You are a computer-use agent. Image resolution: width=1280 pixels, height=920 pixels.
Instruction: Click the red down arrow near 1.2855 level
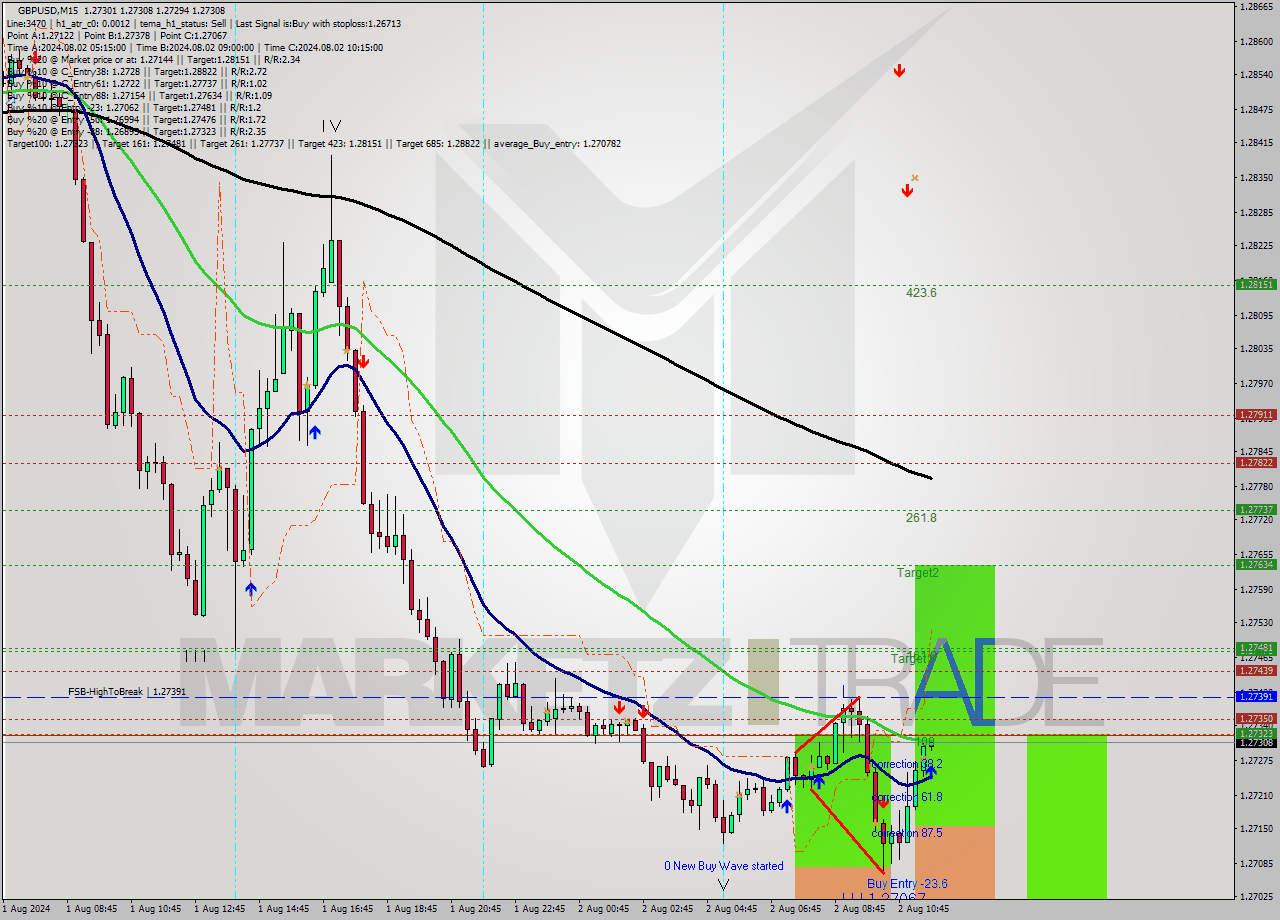[900, 71]
